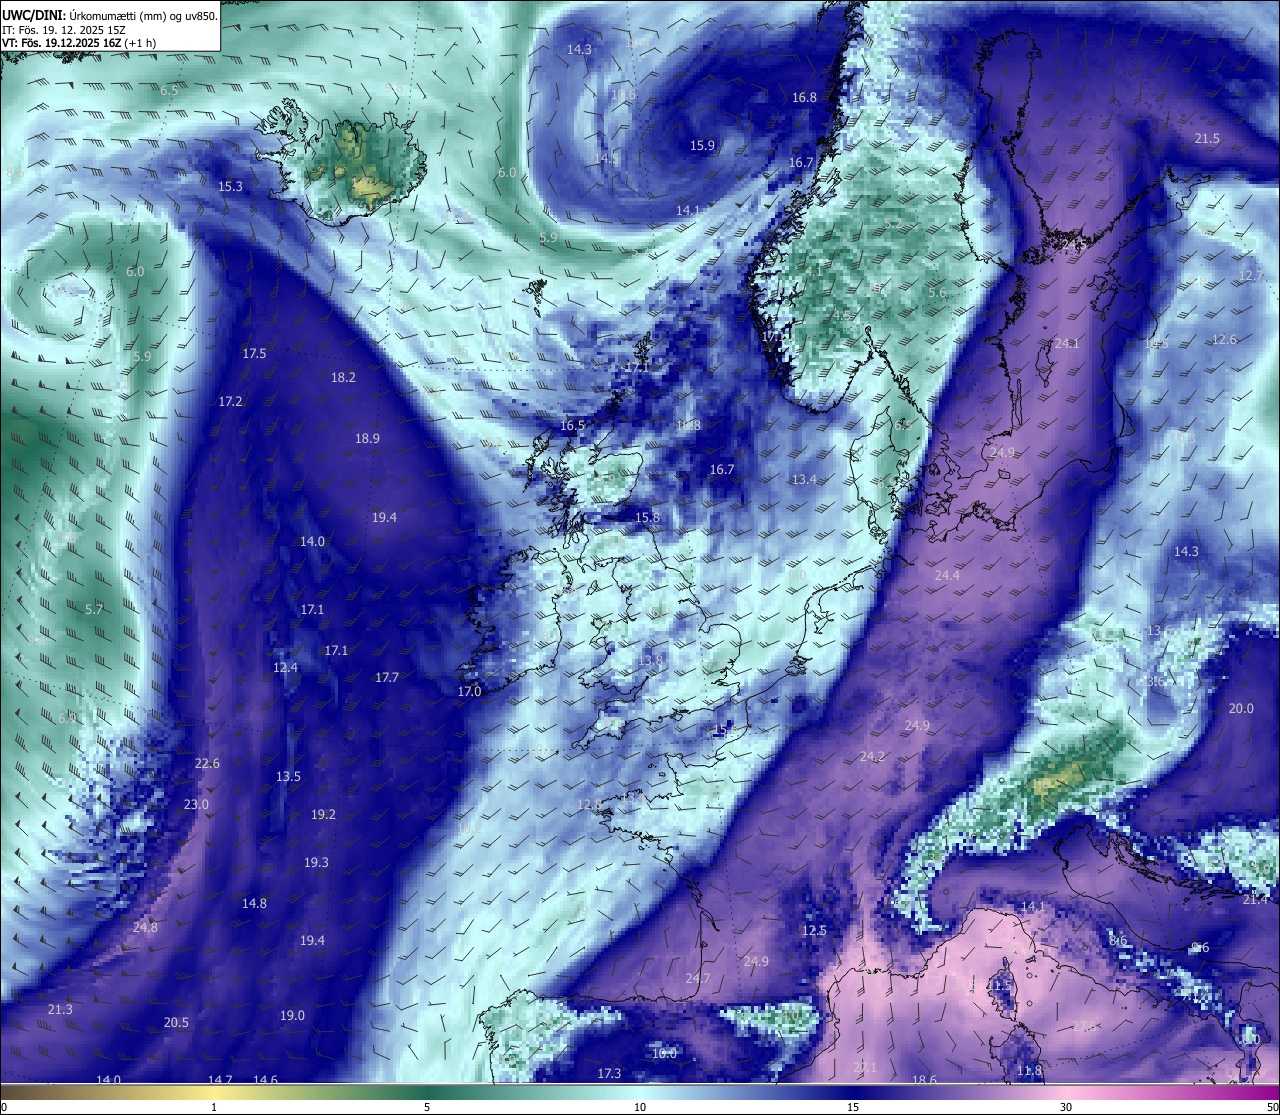Click the 17.7 value west of Ireland

pyautogui.click(x=387, y=677)
